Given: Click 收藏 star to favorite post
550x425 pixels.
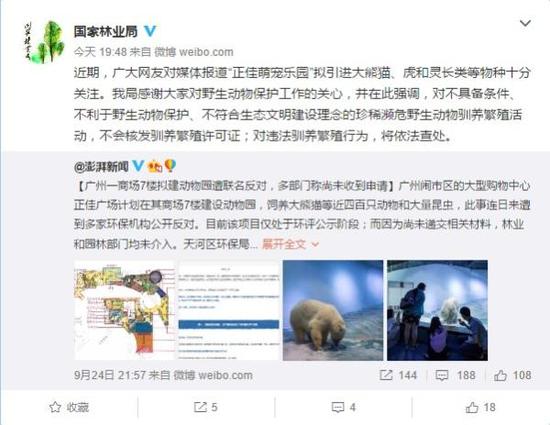Looking at the screenshot, I should pos(69,407).
